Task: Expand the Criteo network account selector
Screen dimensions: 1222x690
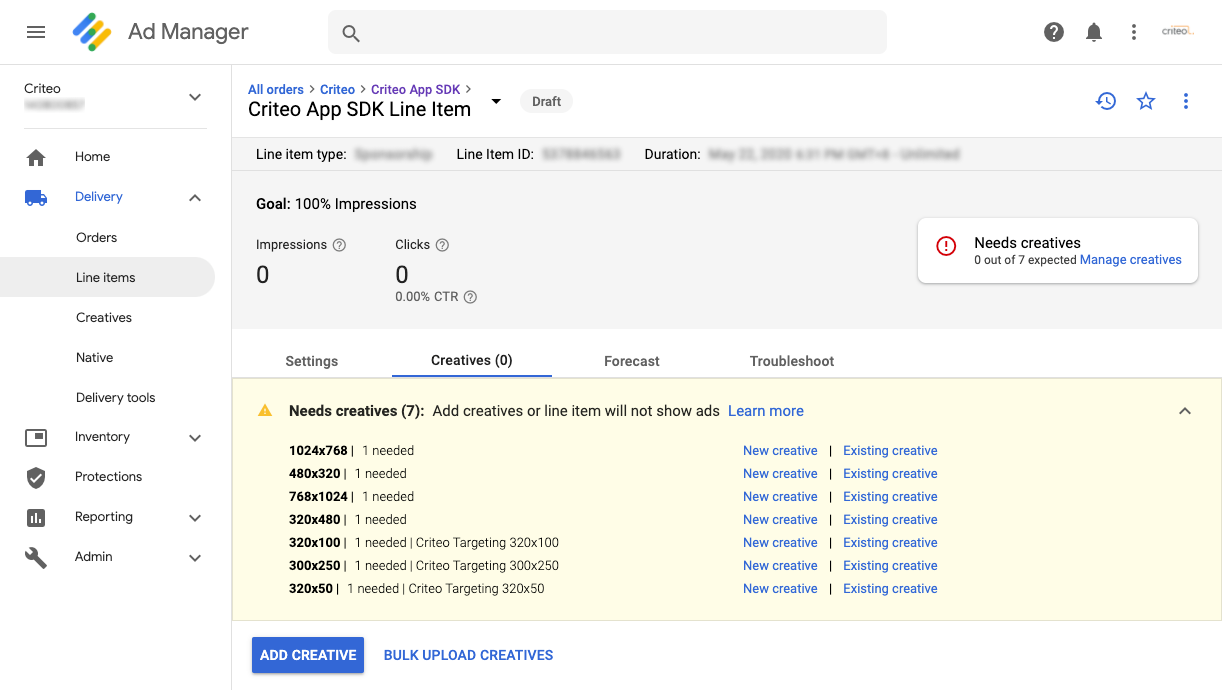Action: (x=195, y=97)
